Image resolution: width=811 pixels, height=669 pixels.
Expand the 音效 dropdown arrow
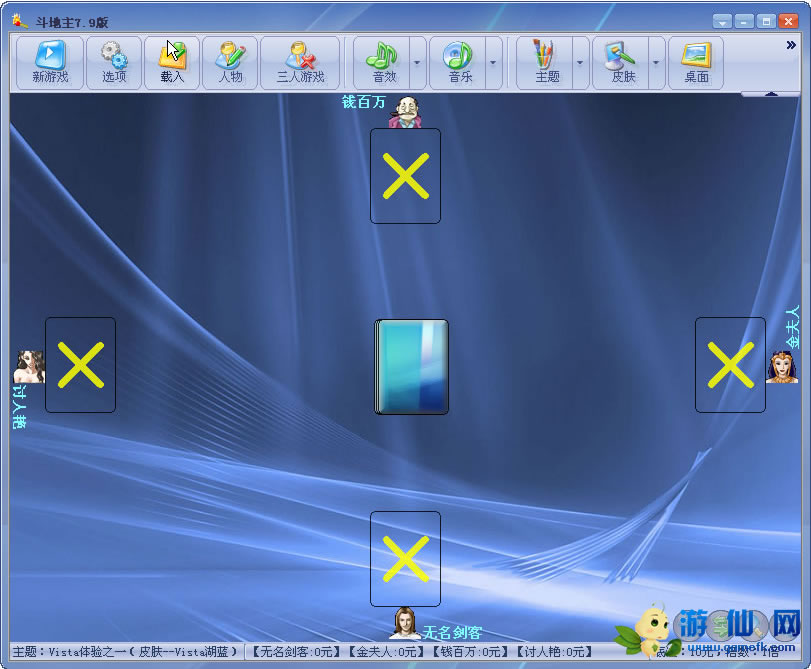click(417, 63)
